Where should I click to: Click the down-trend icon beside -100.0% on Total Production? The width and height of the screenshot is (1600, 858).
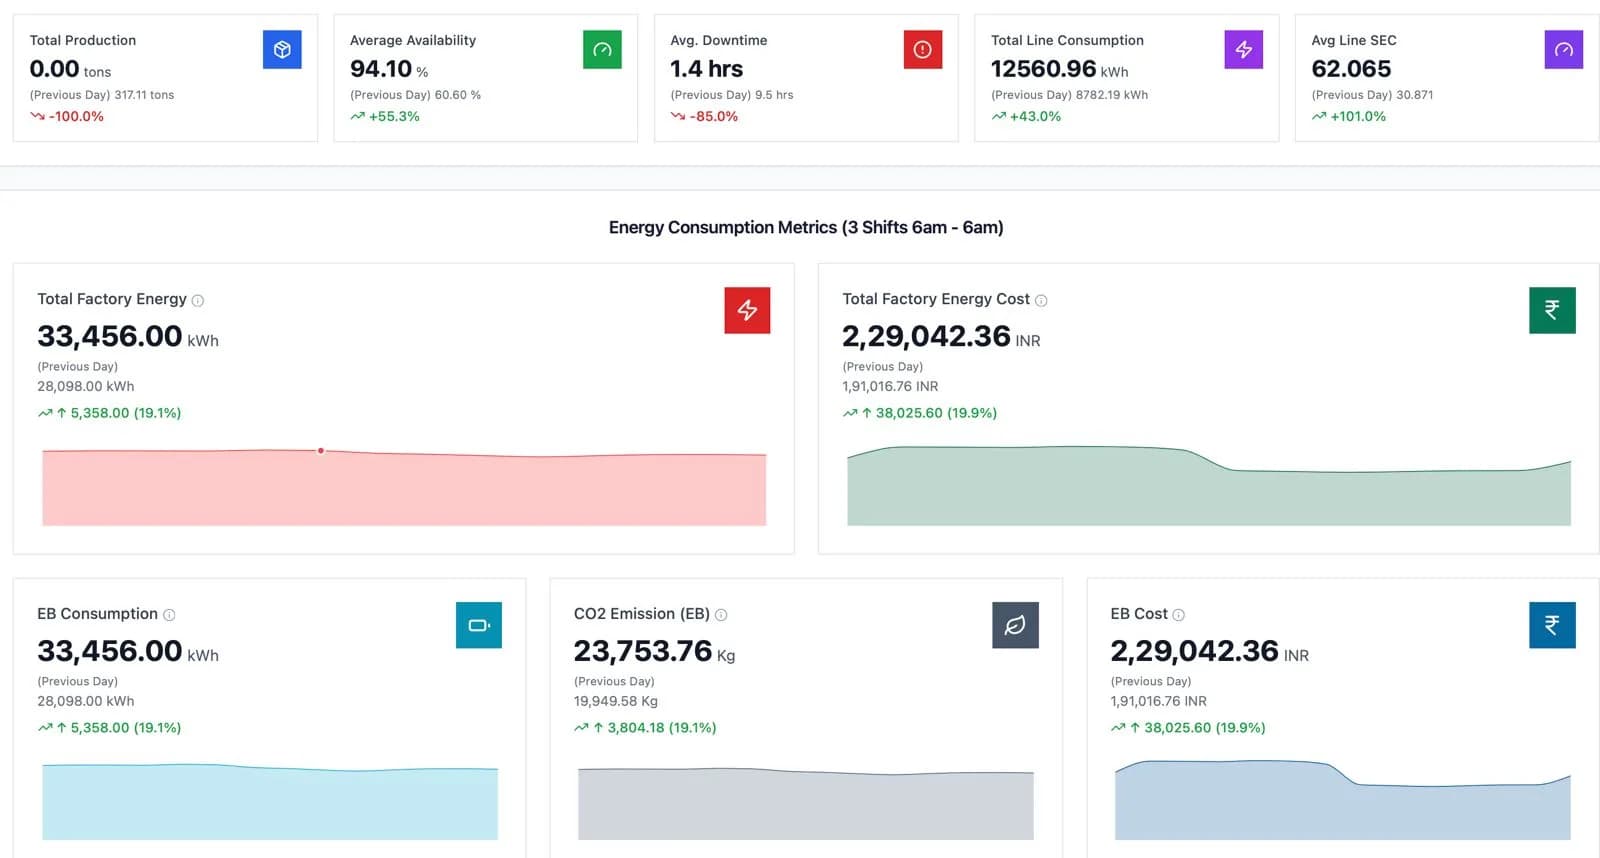(37, 116)
